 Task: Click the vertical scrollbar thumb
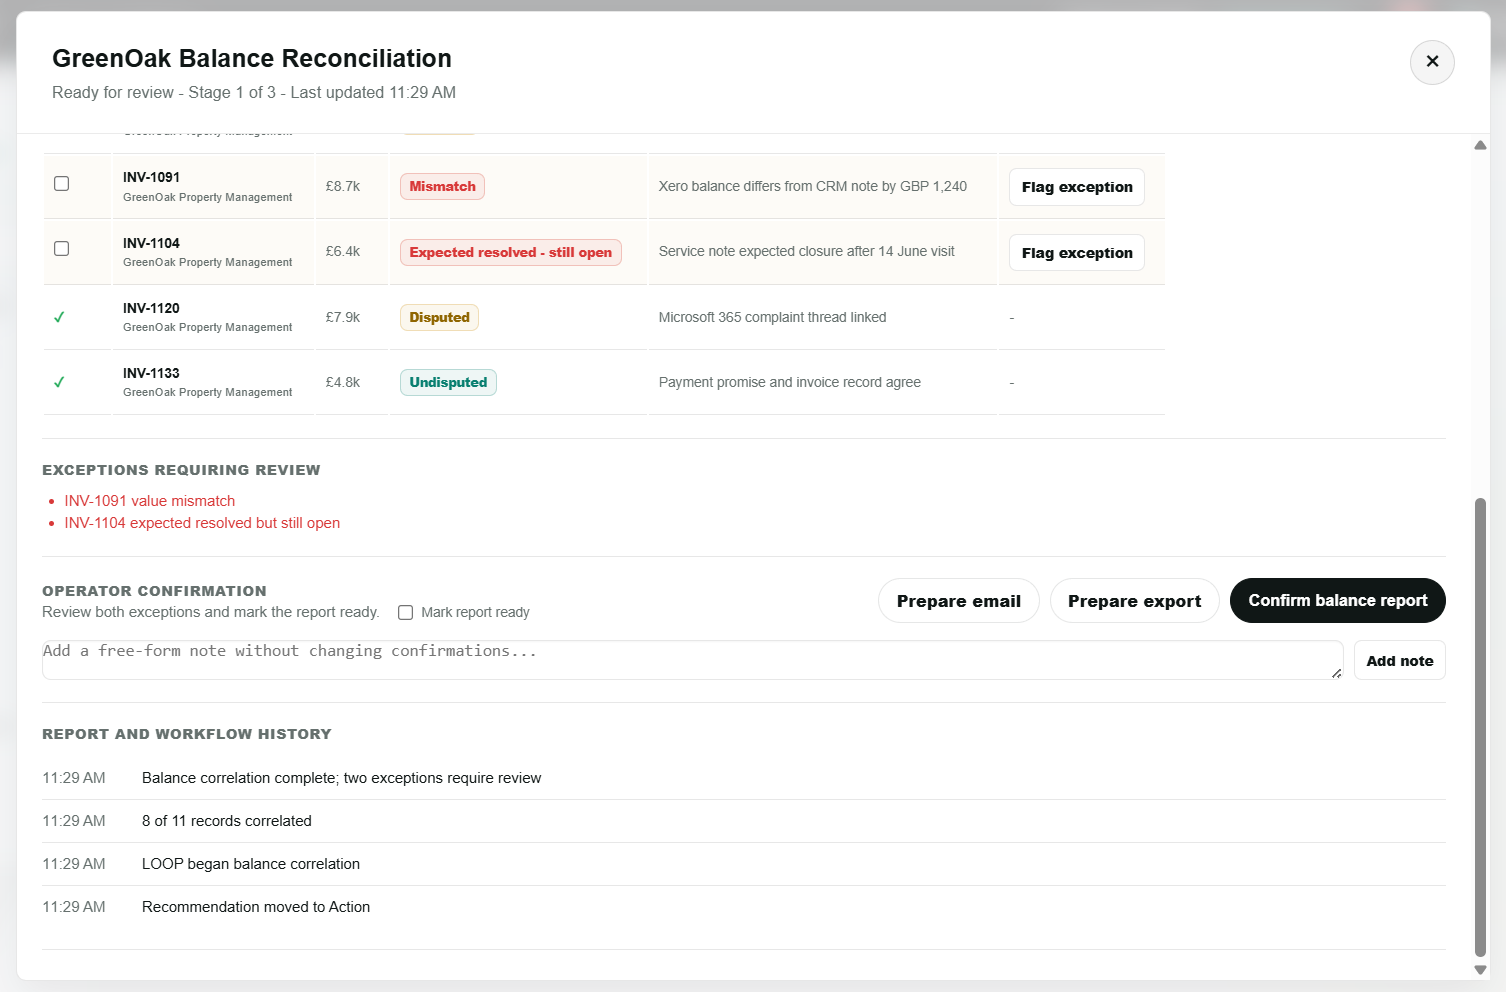pos(1480,727)
